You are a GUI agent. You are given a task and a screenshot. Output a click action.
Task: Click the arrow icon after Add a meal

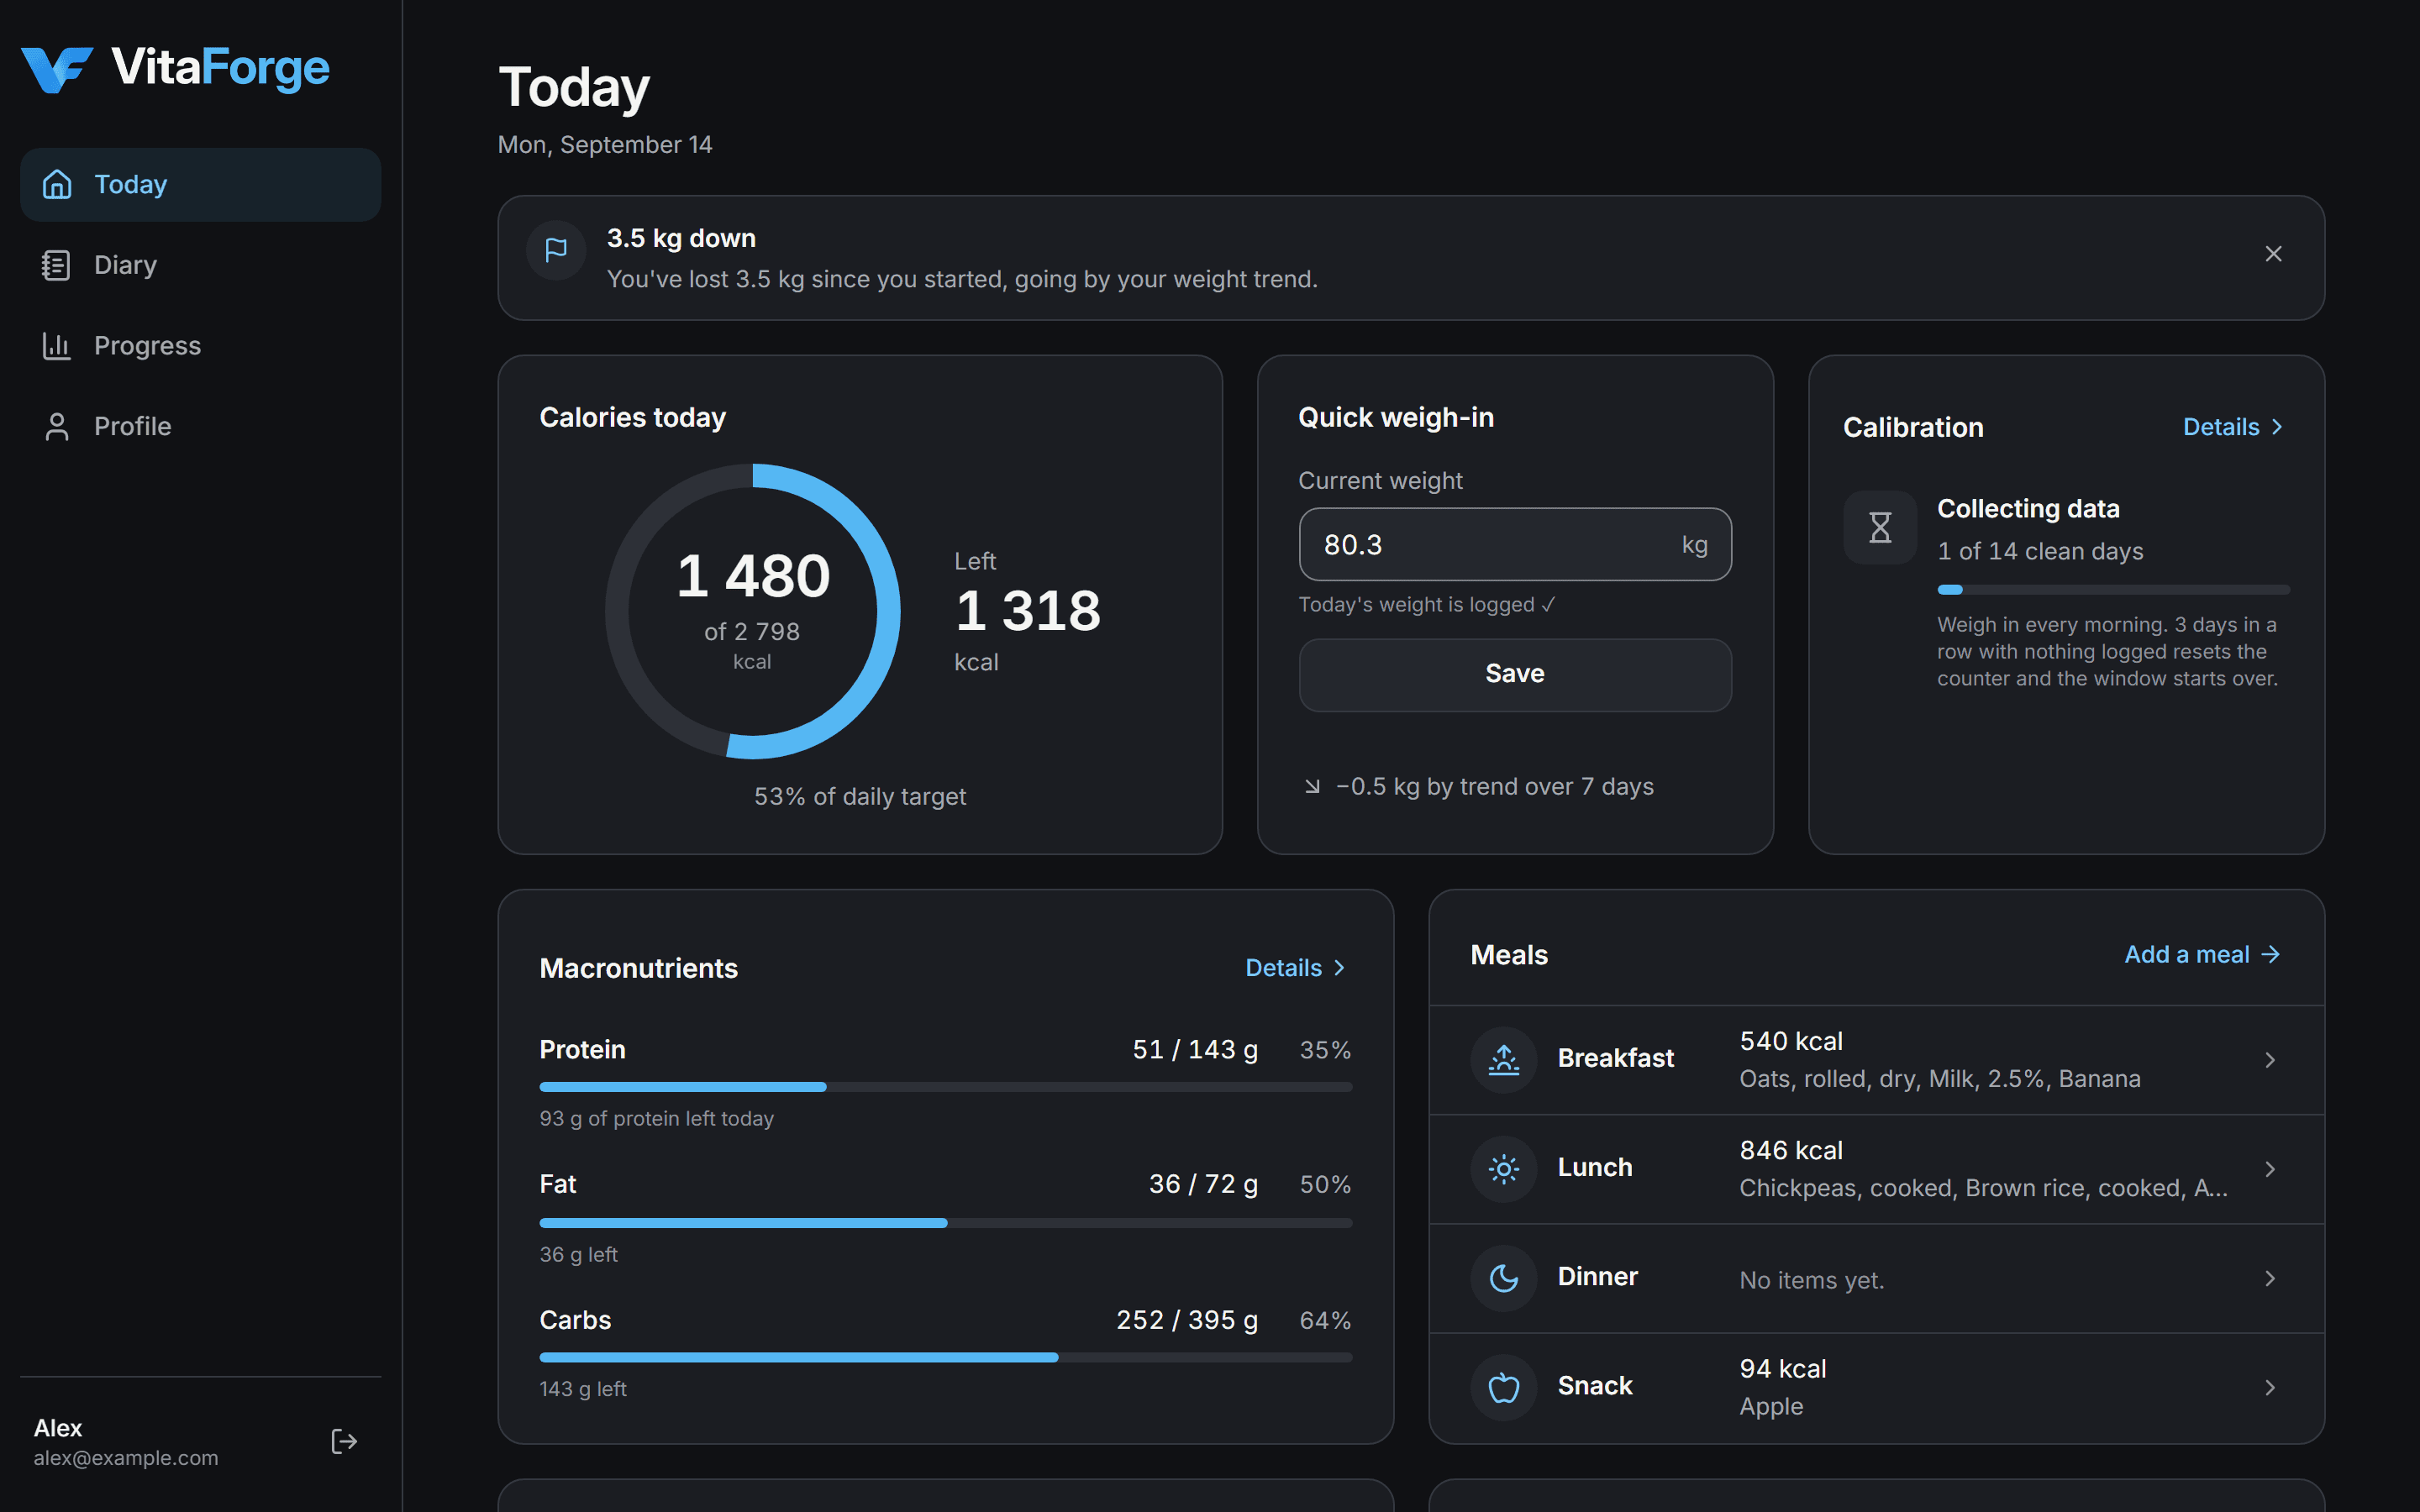pyautogui.click(x=2271, y=955)
